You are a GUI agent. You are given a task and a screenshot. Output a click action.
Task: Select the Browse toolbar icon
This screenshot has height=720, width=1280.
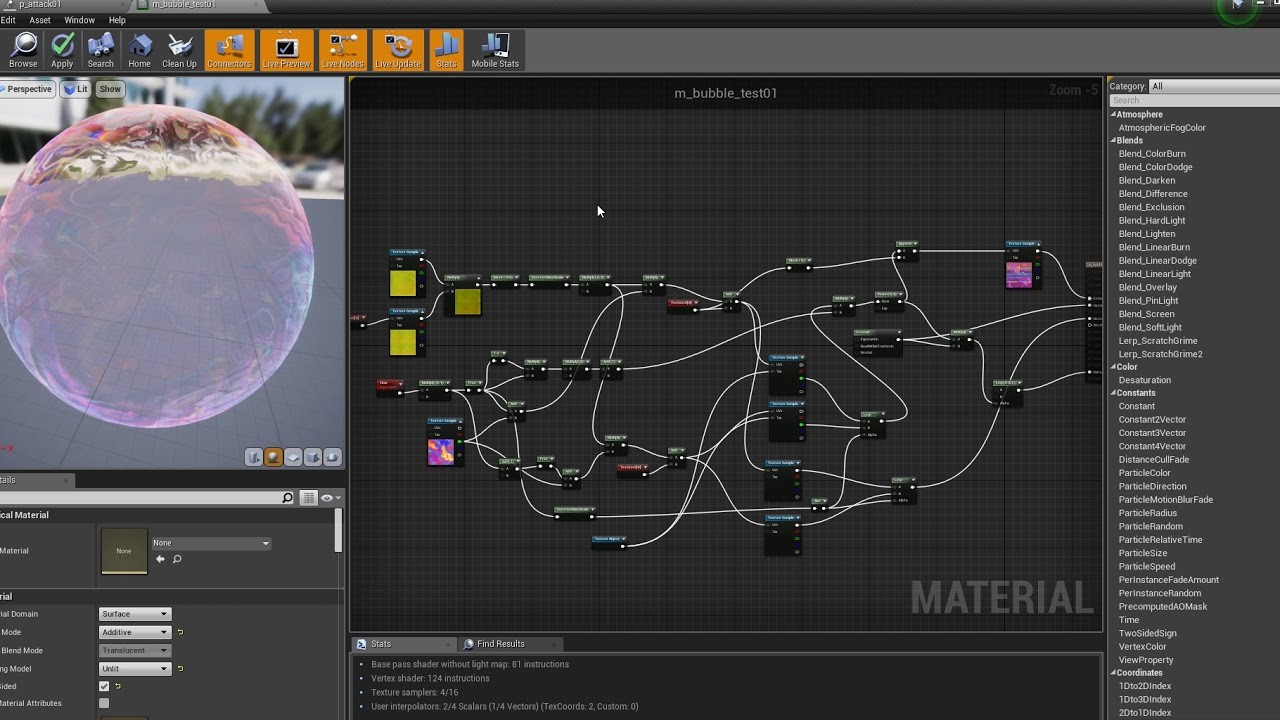(x=23, y=47)
